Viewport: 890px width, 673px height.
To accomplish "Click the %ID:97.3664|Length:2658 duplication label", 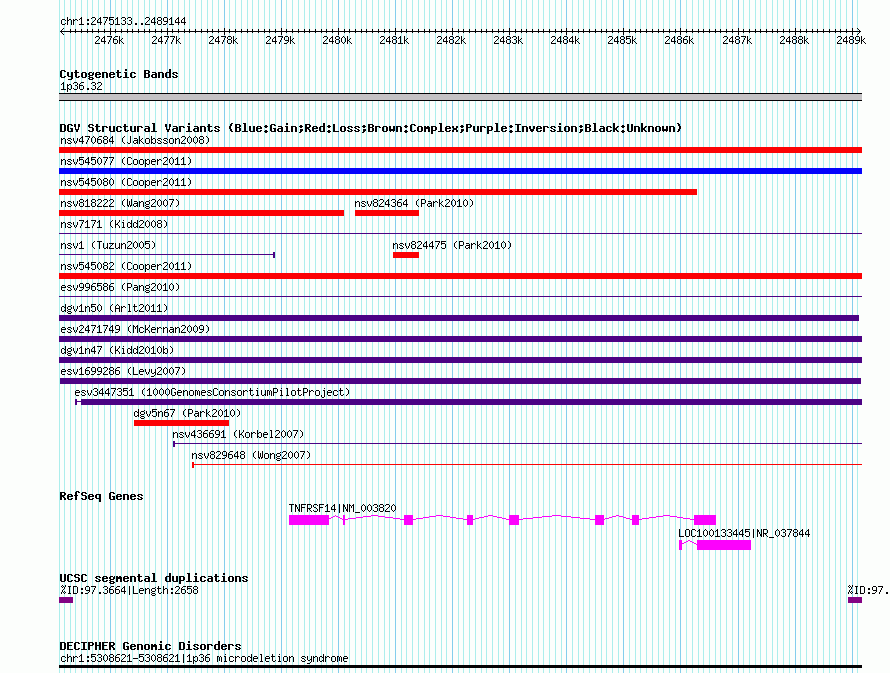I will coord(129,590).
